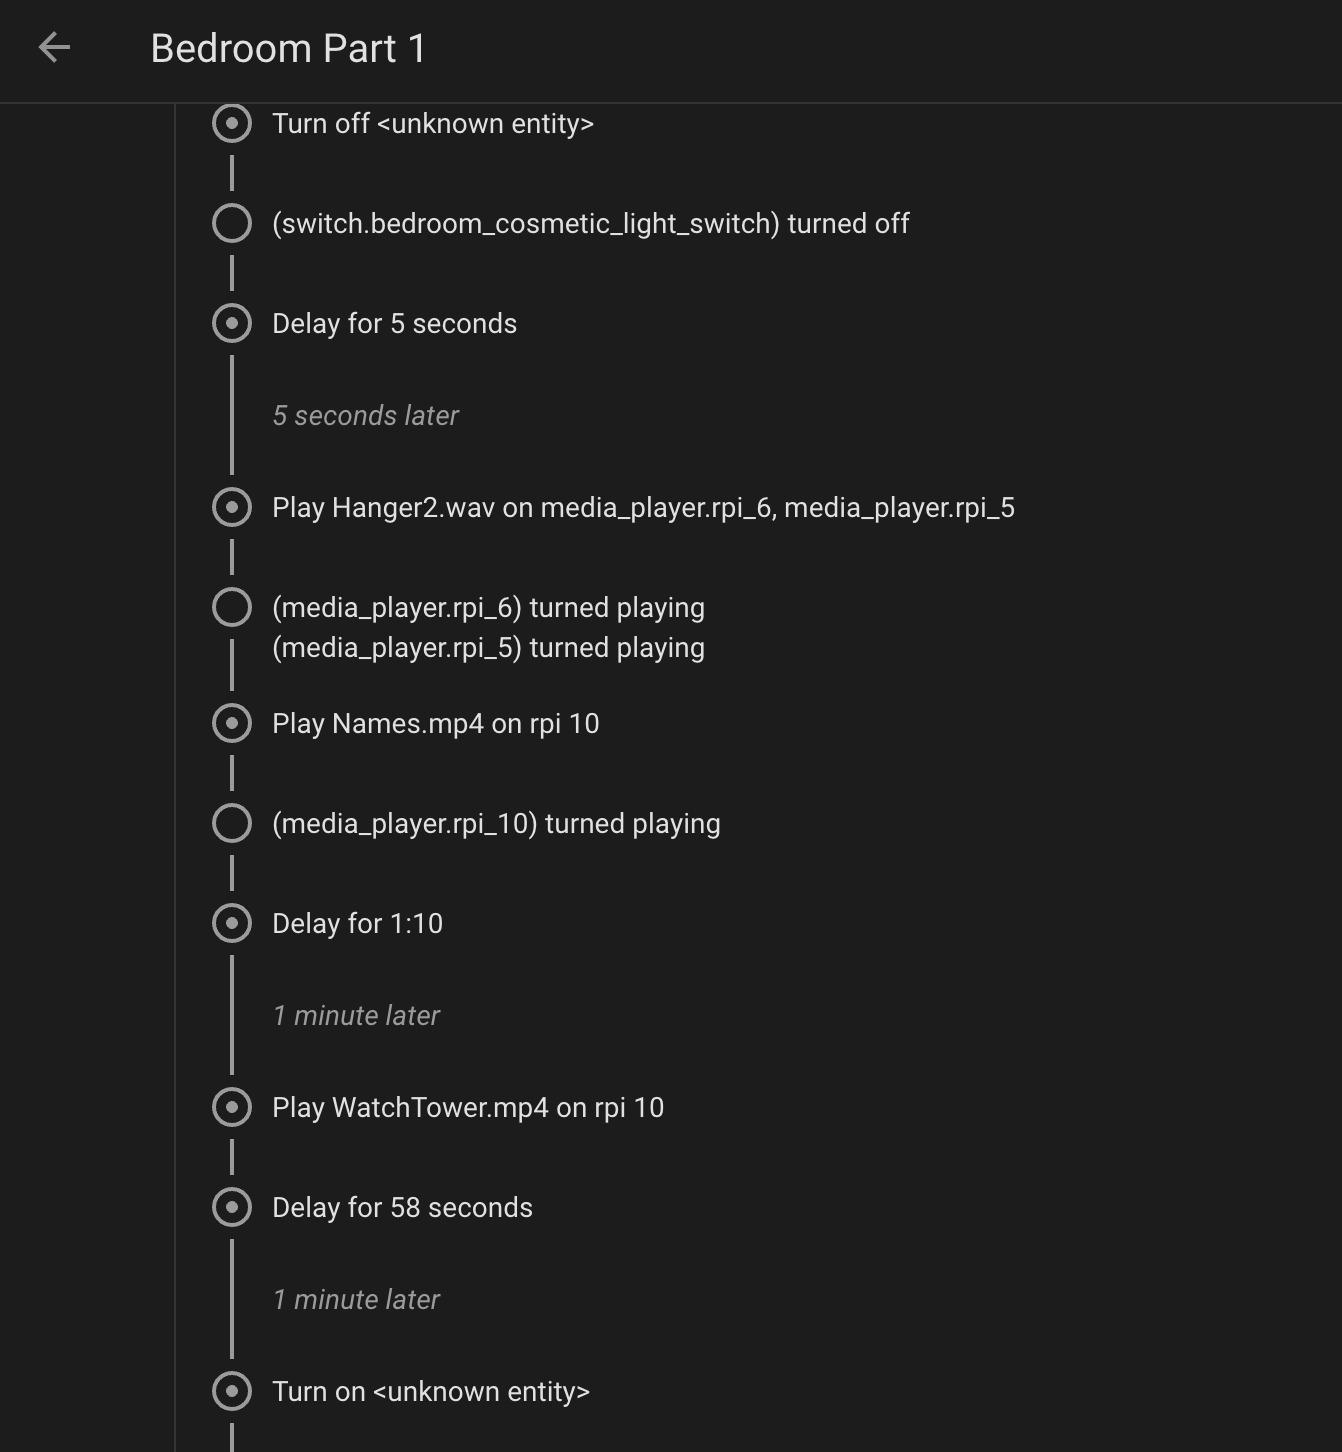The image size is (1342, 1452).
Task: Click the 'Delay for 1:10' step label
Action: point(358,924)
